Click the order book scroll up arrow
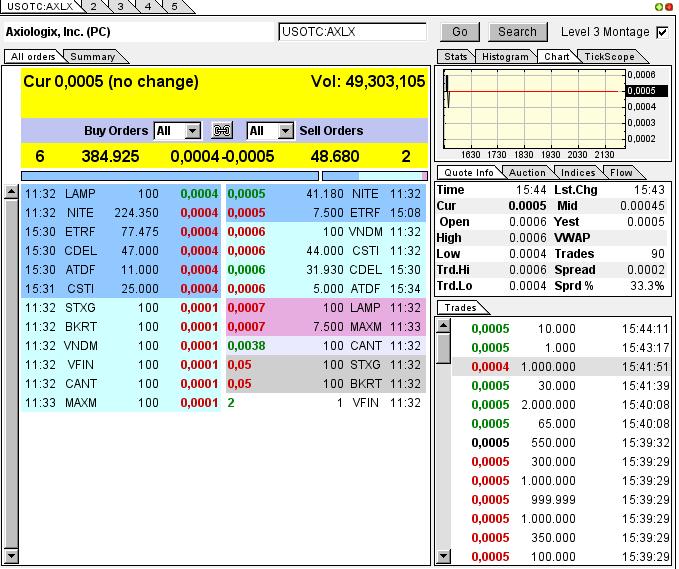Viewport: 679px width, 569px height. click(11, 191)
